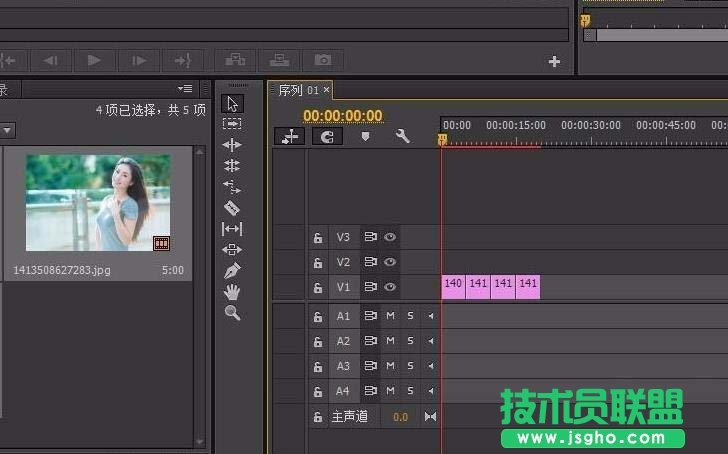Image resolution: width=728 pixels, height=454 pixels.
Task: Mute the A2 audio track
Action: pyautogui.click(x=390, y=341)
